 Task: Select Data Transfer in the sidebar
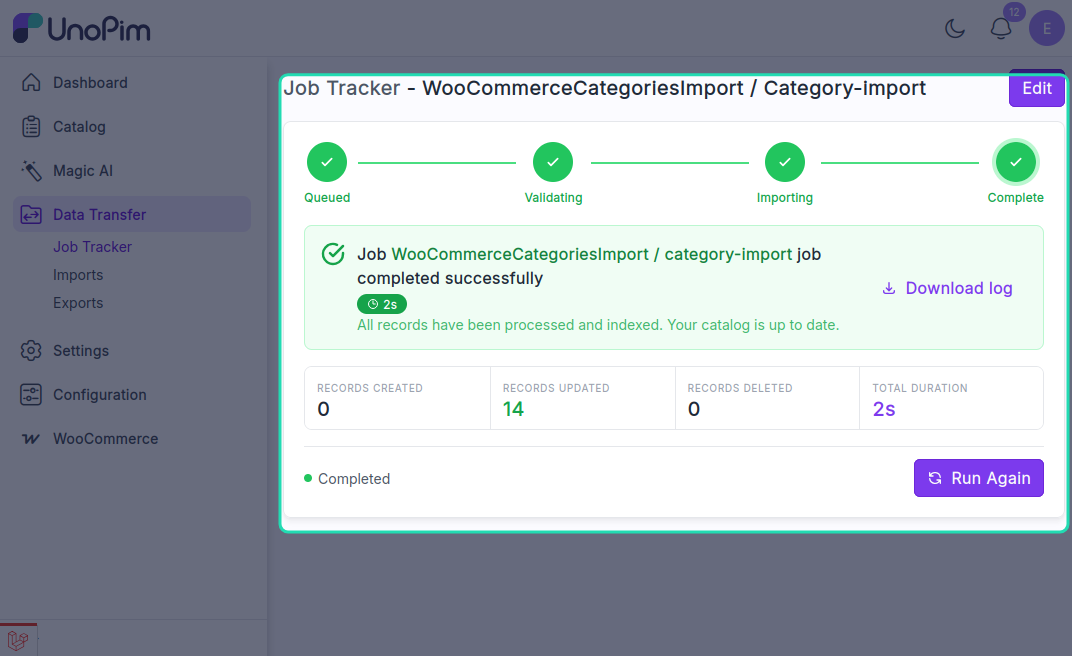click(x=132, y=215)
